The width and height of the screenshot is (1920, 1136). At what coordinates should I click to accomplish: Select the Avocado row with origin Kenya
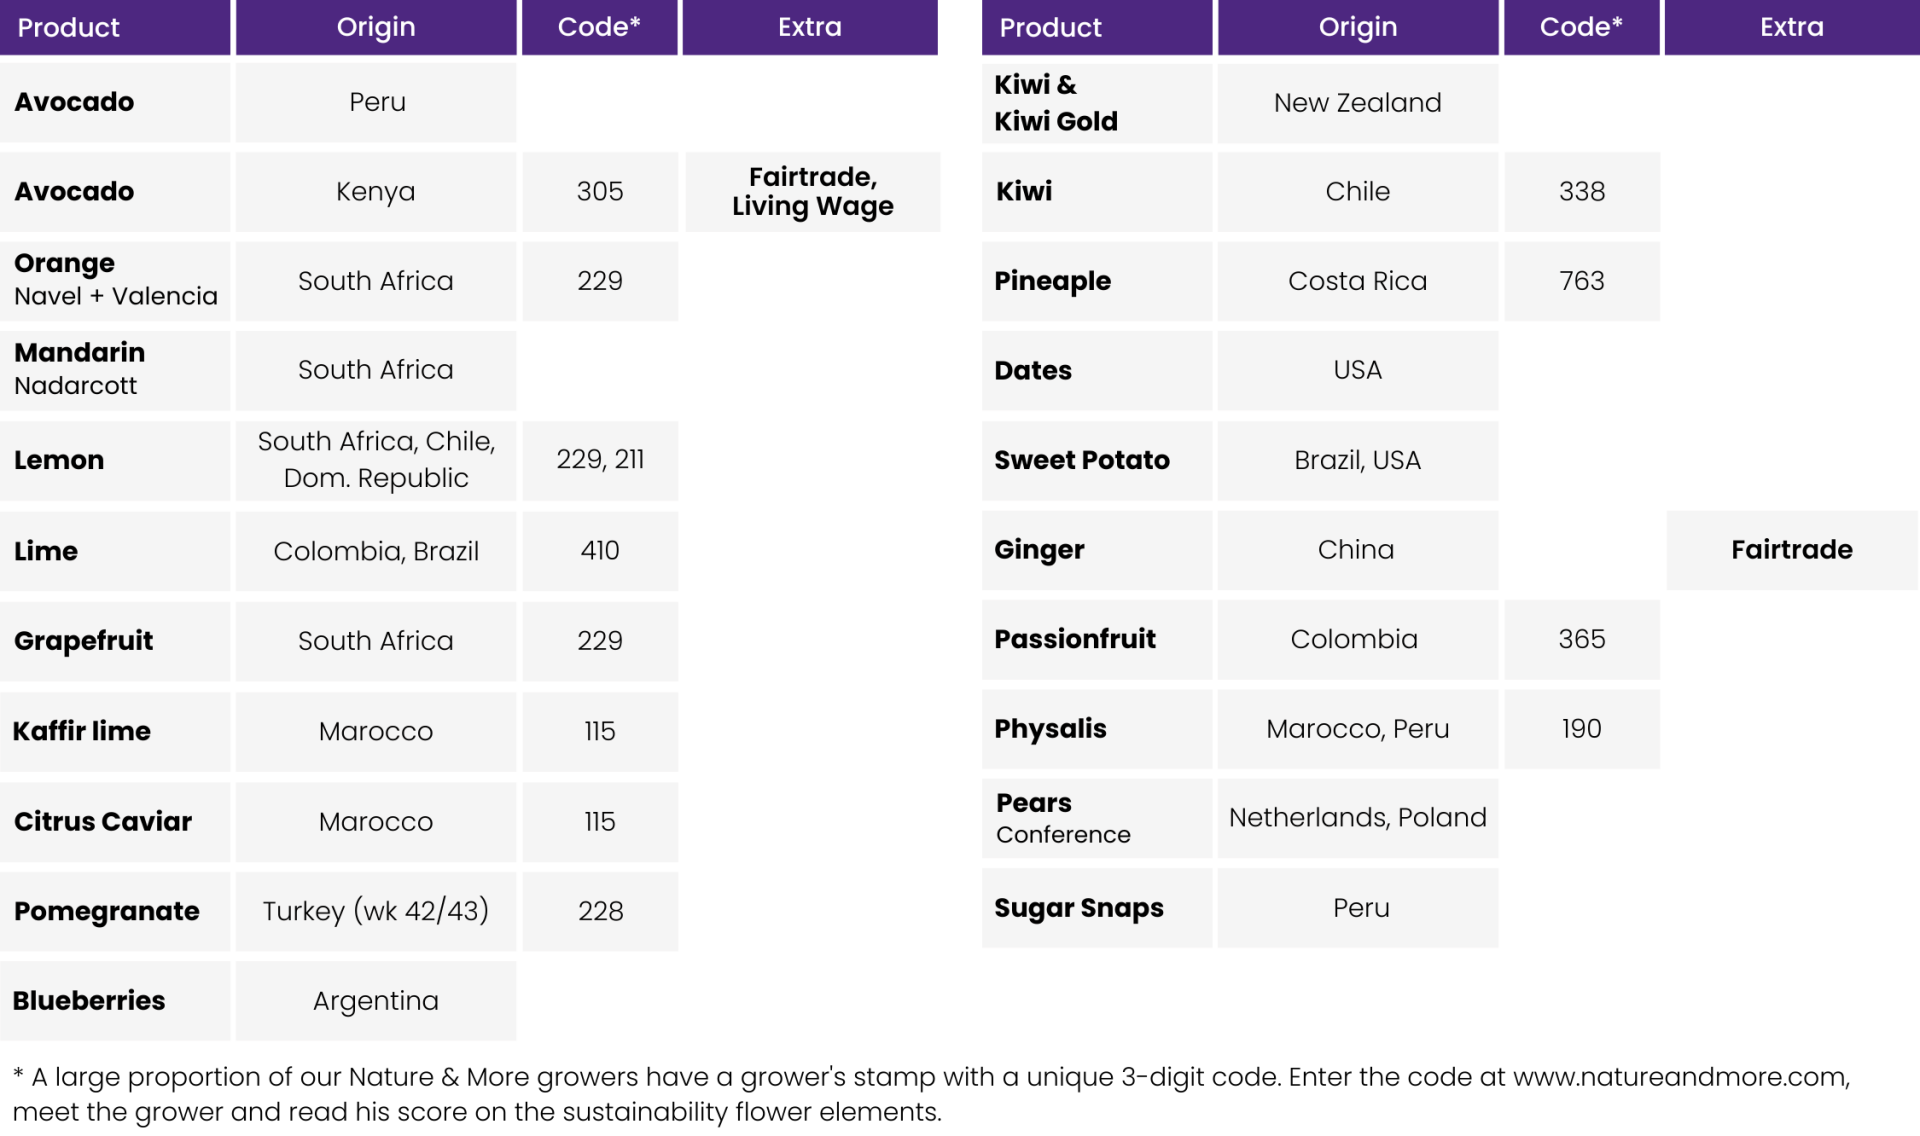pyautogui.click(x=470, y=192)
